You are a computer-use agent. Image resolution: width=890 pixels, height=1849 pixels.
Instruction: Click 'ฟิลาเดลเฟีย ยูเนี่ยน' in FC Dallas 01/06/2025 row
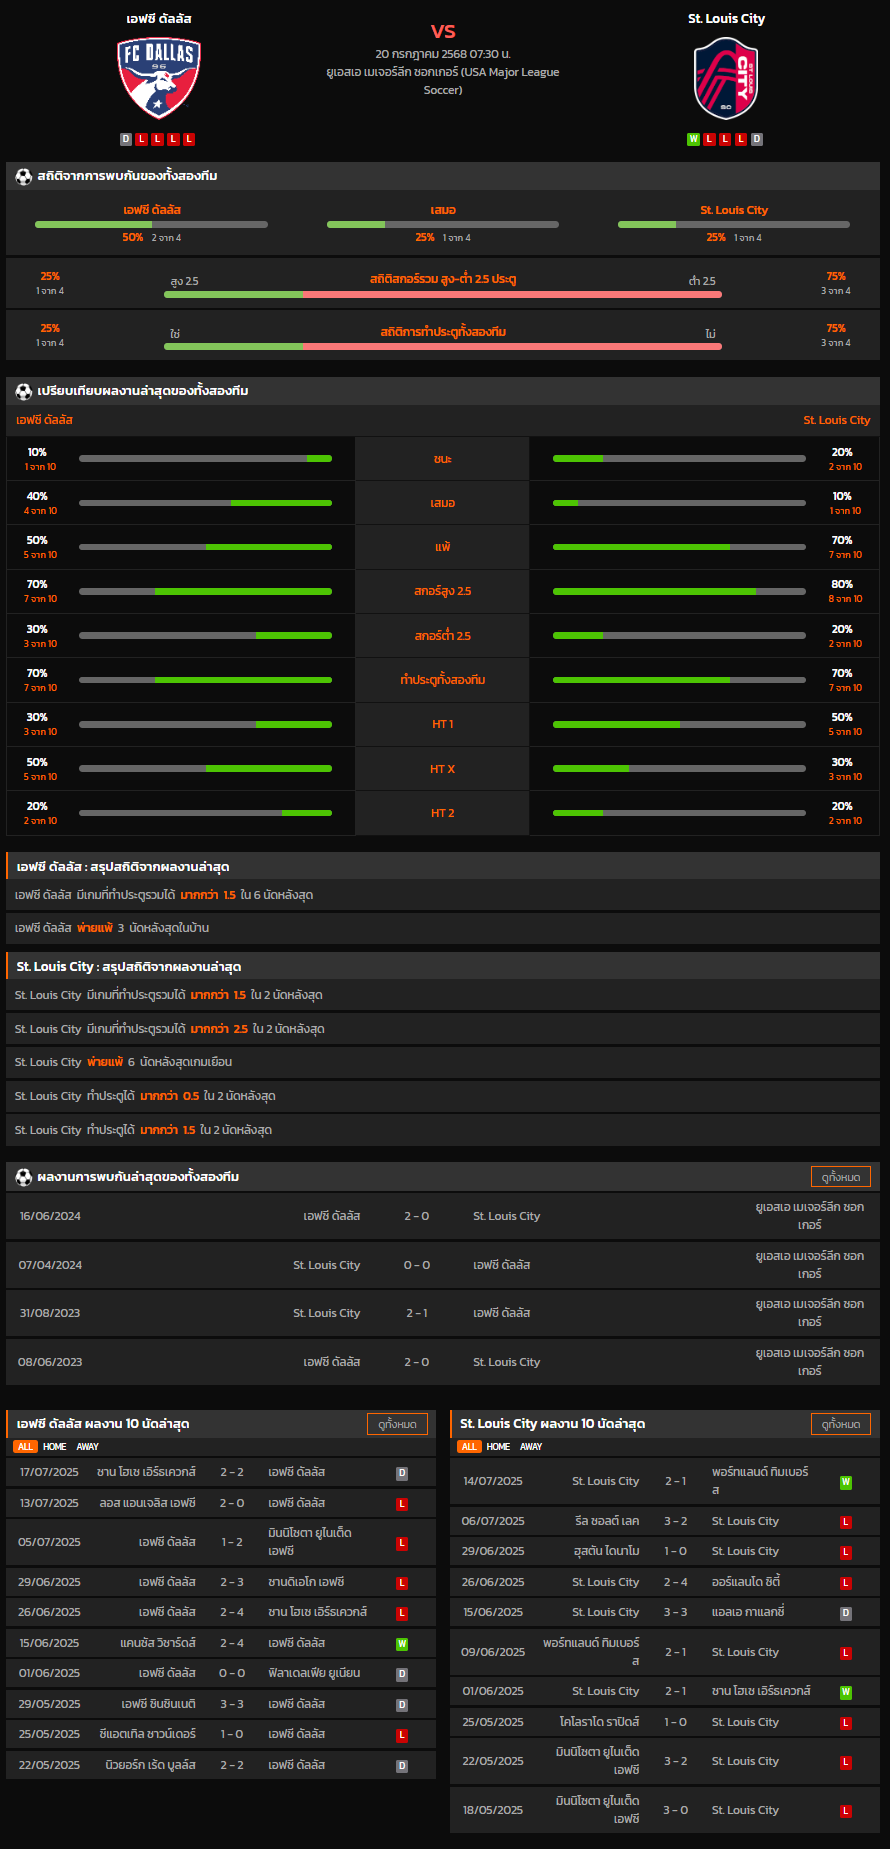point(314,1673)
